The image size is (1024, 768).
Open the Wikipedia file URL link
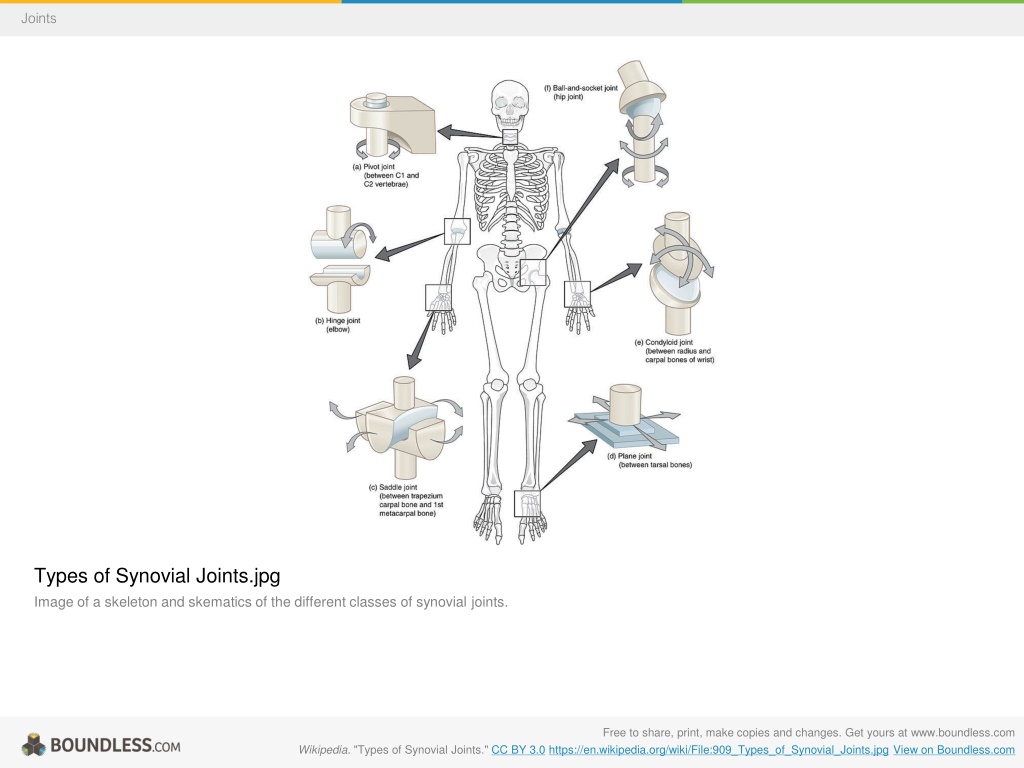718,750
